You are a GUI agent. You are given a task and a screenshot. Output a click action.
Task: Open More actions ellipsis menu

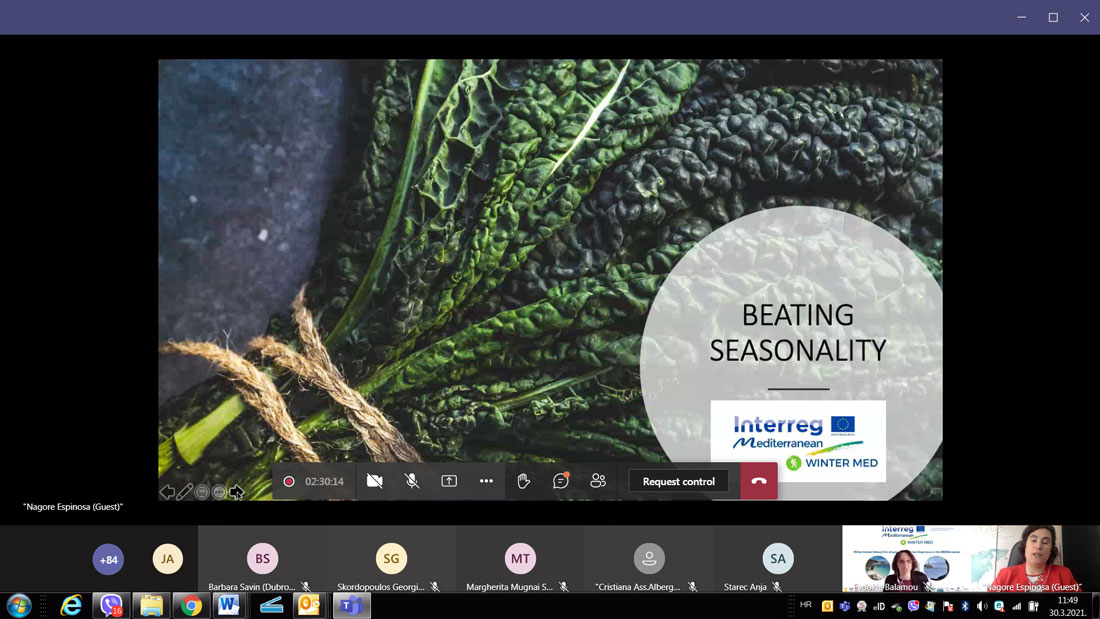coord(486,481)
